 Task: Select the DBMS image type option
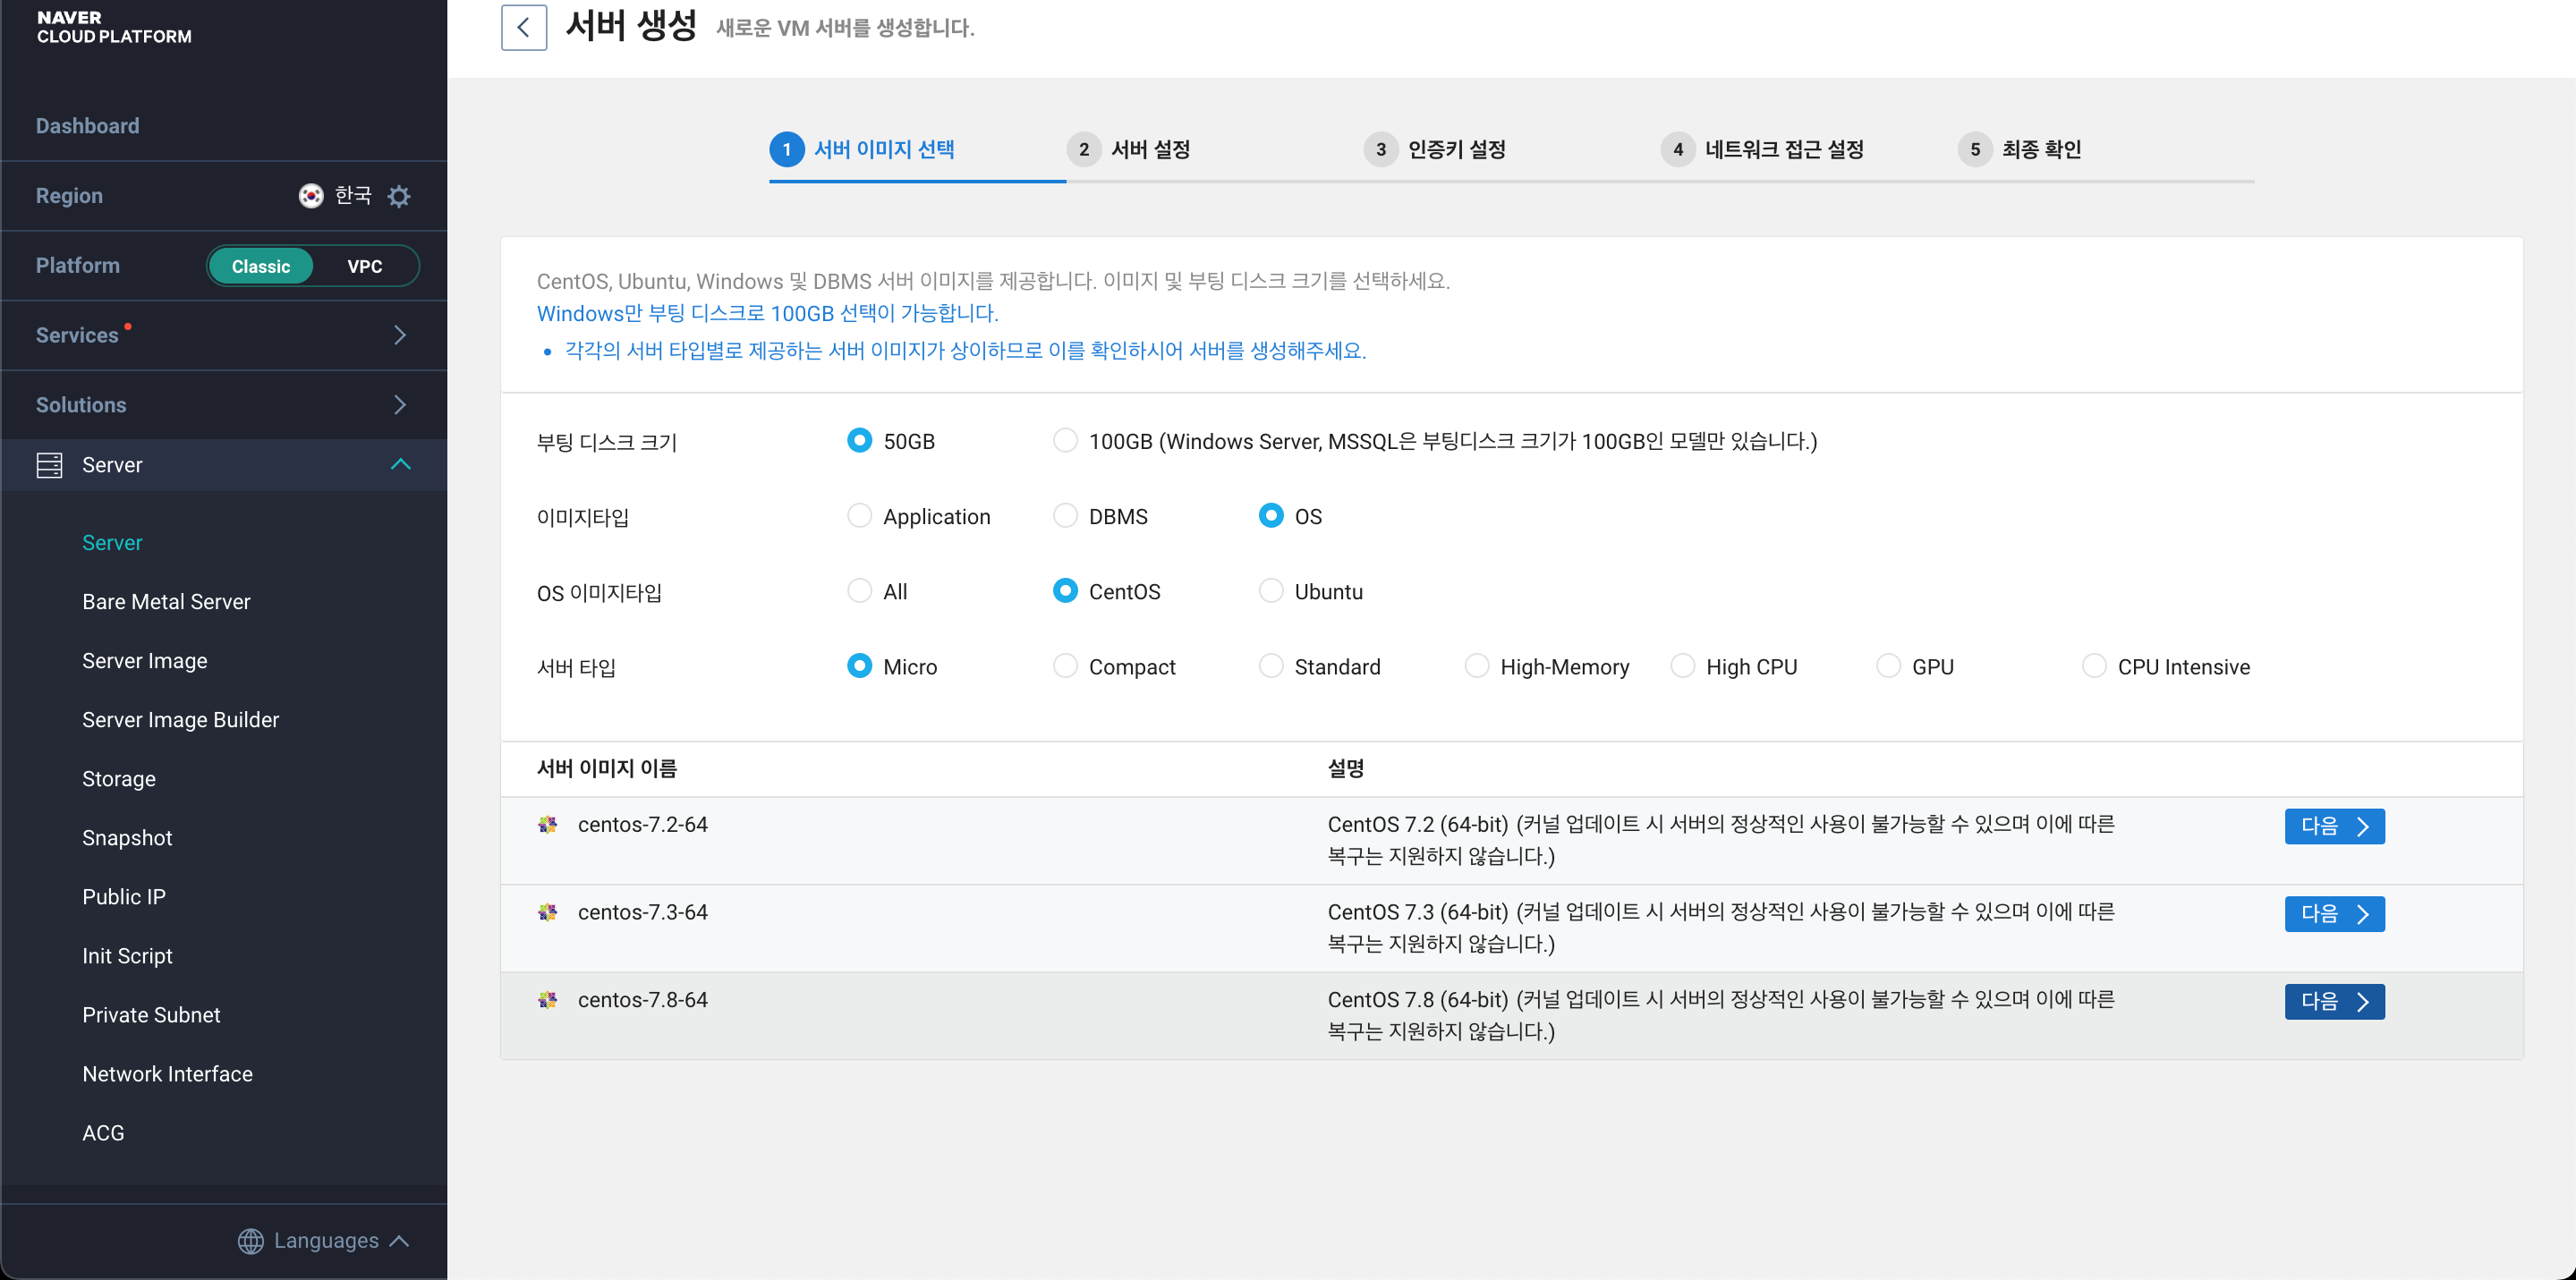tap(1065, 516)
